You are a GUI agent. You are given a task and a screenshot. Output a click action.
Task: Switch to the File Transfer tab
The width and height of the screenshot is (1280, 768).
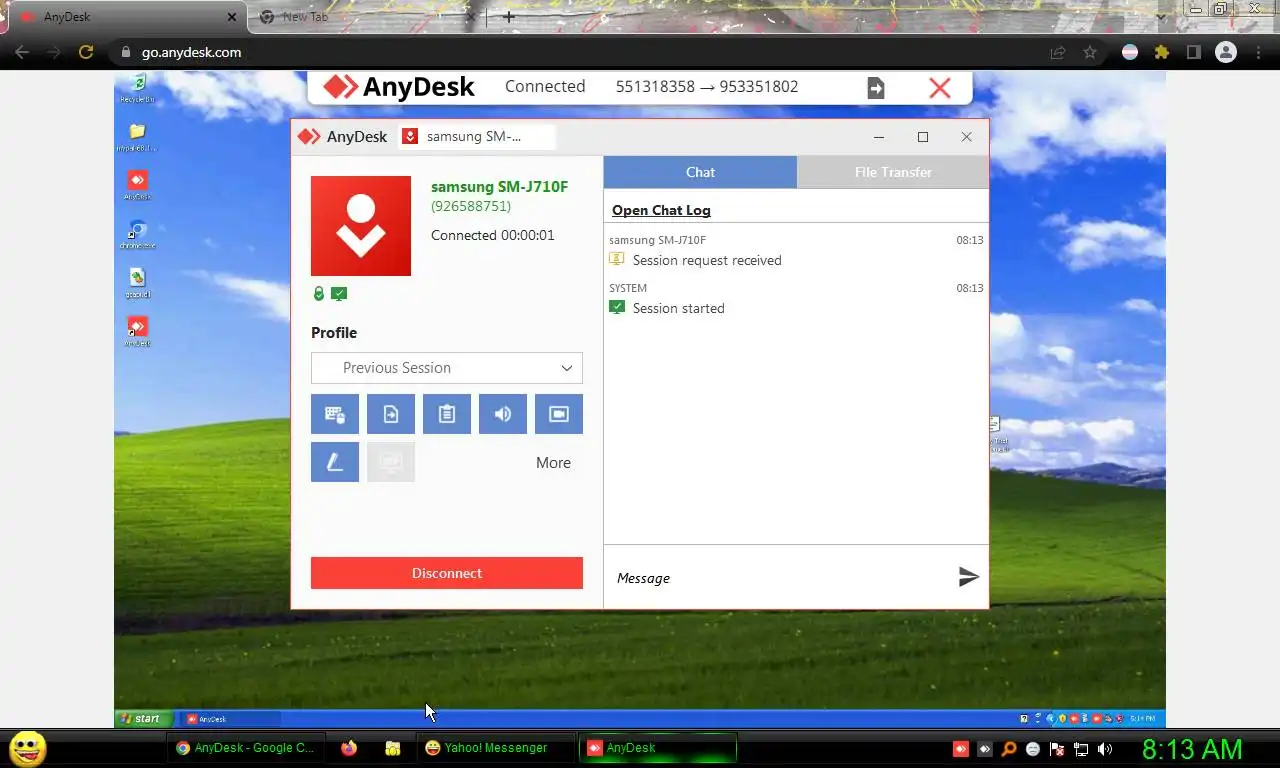(x=893, y=172)
